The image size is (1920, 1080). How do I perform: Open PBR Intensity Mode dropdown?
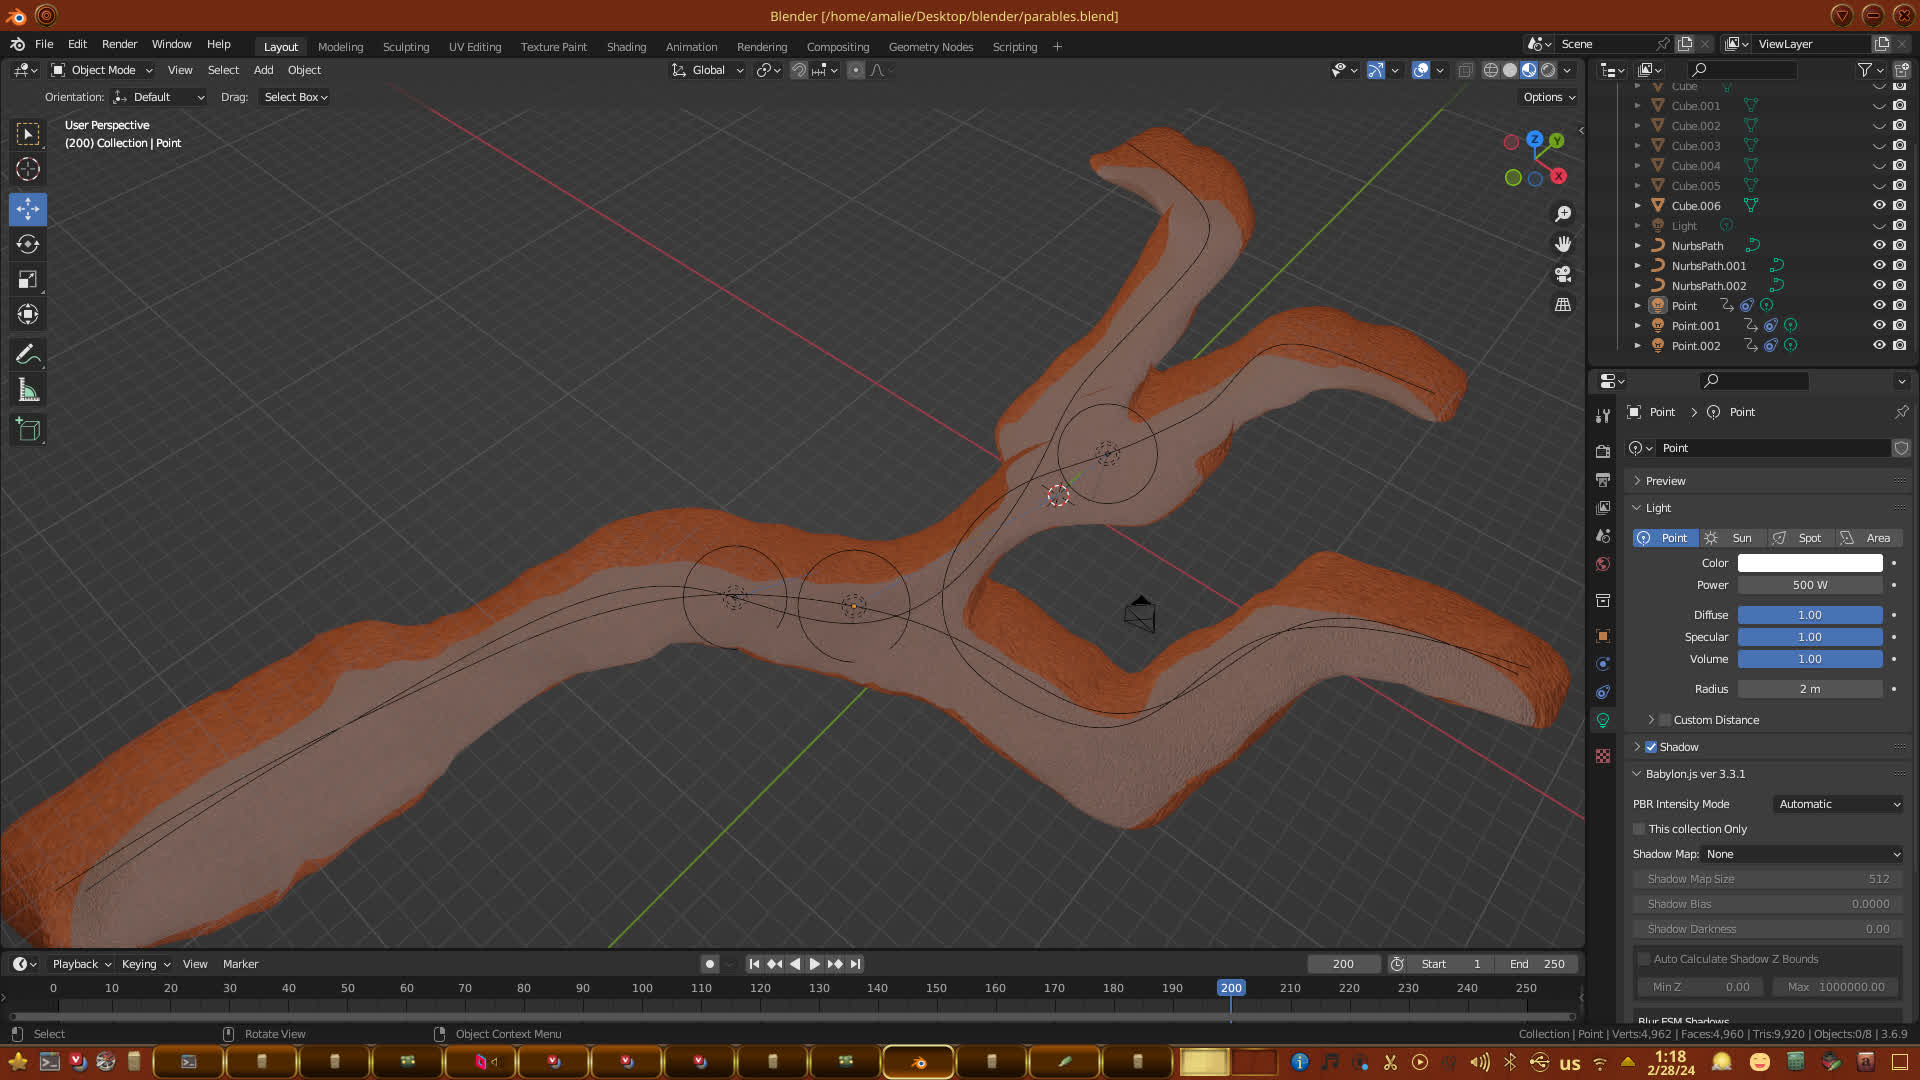click(1838, 804)
